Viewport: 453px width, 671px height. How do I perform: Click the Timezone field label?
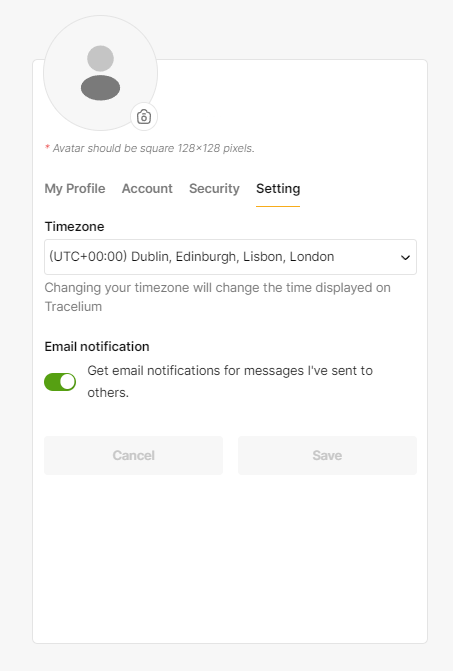click(74, 226)
